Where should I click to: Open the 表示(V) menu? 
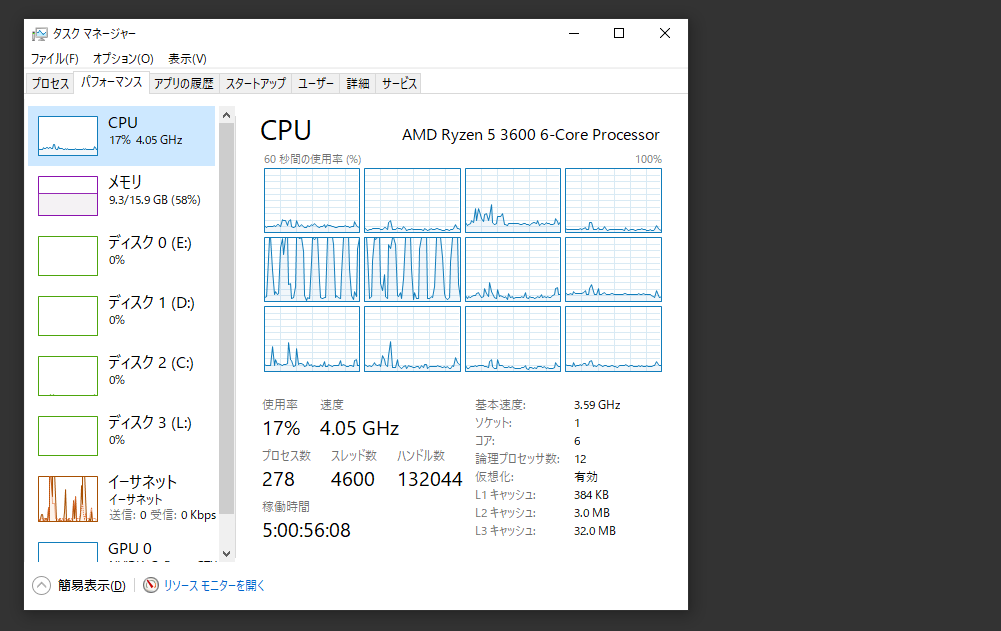[187, 59]
